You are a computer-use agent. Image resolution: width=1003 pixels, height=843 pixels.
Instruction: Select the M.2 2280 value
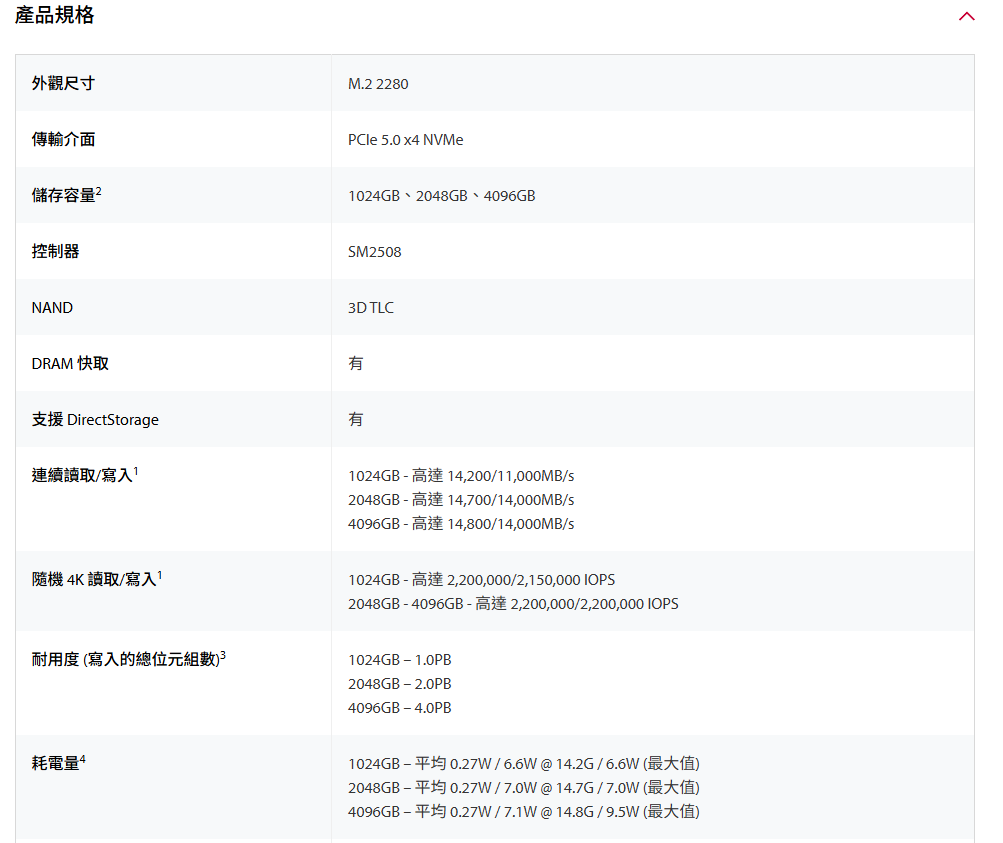[x=378, y=84]
